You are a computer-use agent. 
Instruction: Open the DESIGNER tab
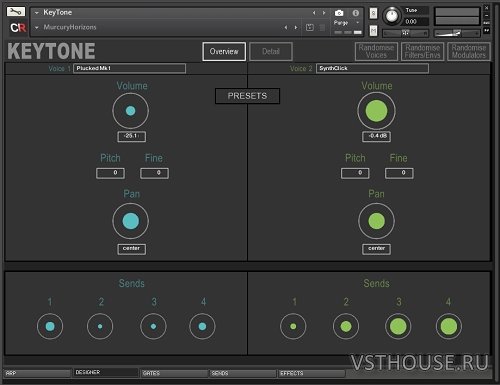(105, 372)
